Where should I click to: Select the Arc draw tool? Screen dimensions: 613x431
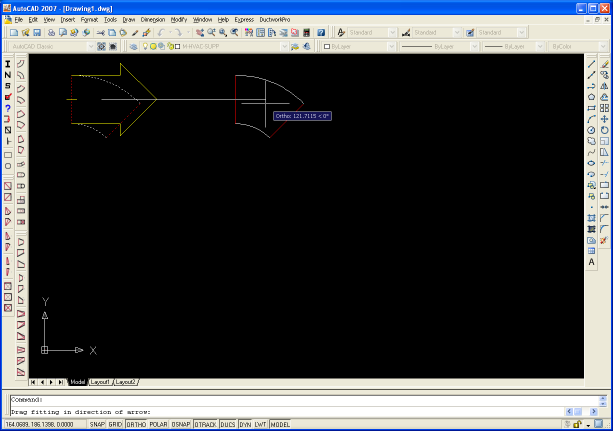[591, 119]
